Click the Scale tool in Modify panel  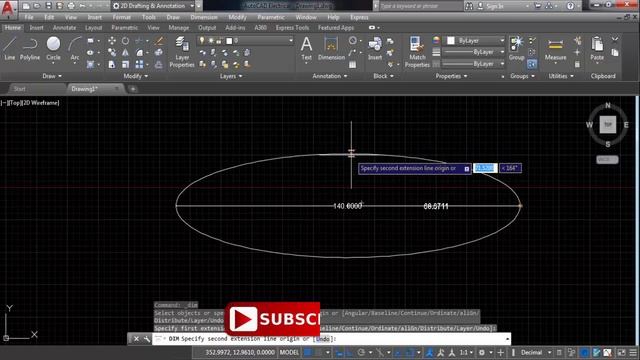[x=125, y=64]
